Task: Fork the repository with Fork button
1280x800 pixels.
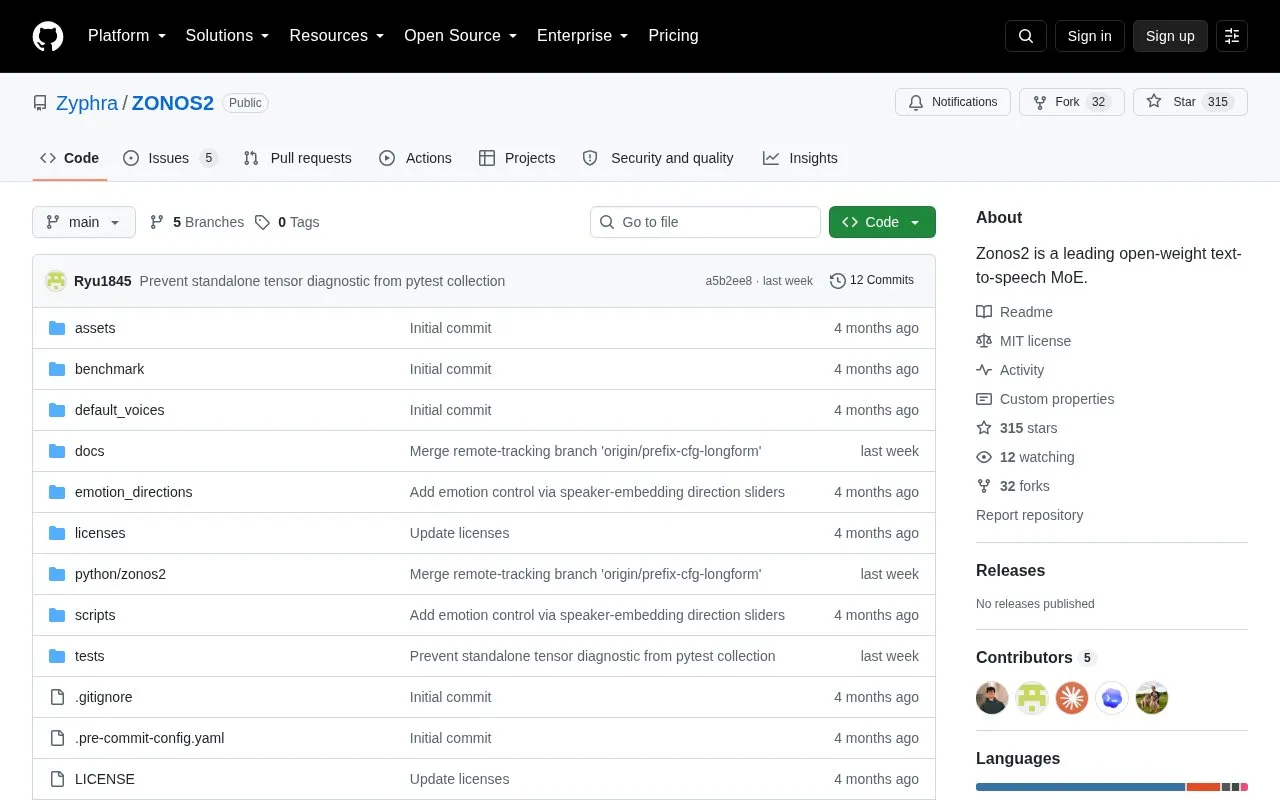Action: tap(1072, 102)
